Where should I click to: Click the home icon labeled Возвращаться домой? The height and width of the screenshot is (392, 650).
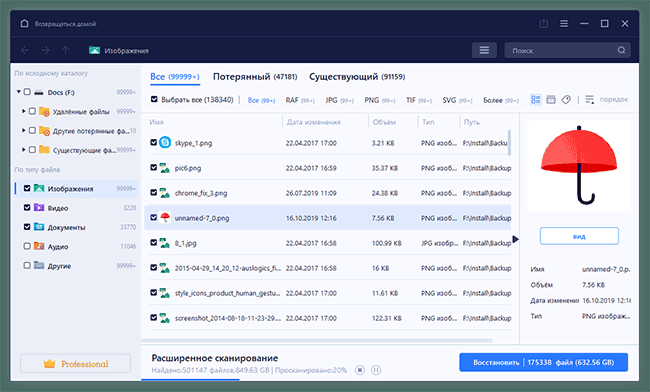click(24, 24)
